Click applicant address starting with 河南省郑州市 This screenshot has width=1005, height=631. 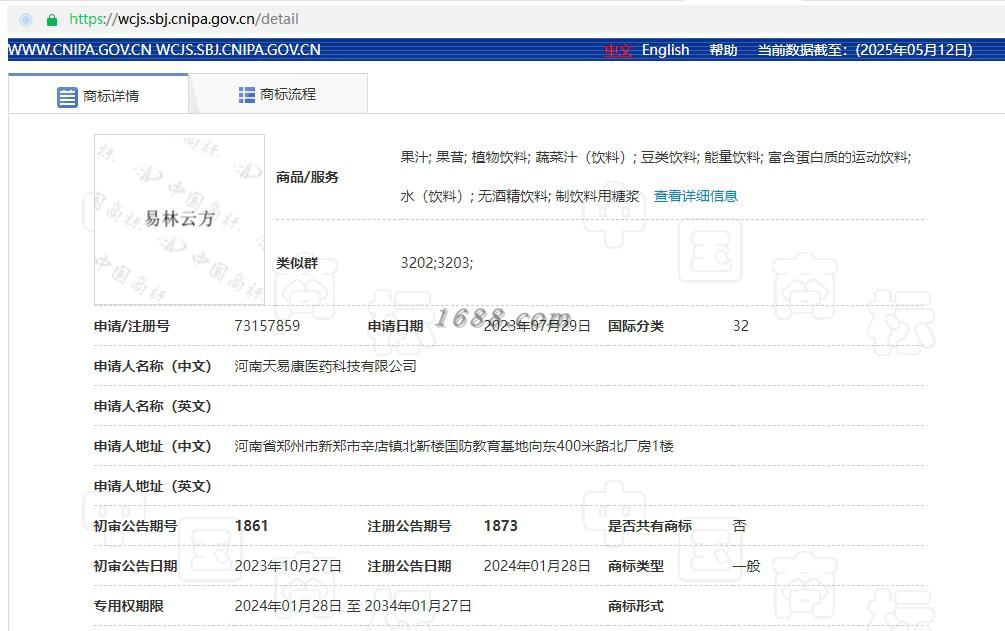[x=454, y=446]
